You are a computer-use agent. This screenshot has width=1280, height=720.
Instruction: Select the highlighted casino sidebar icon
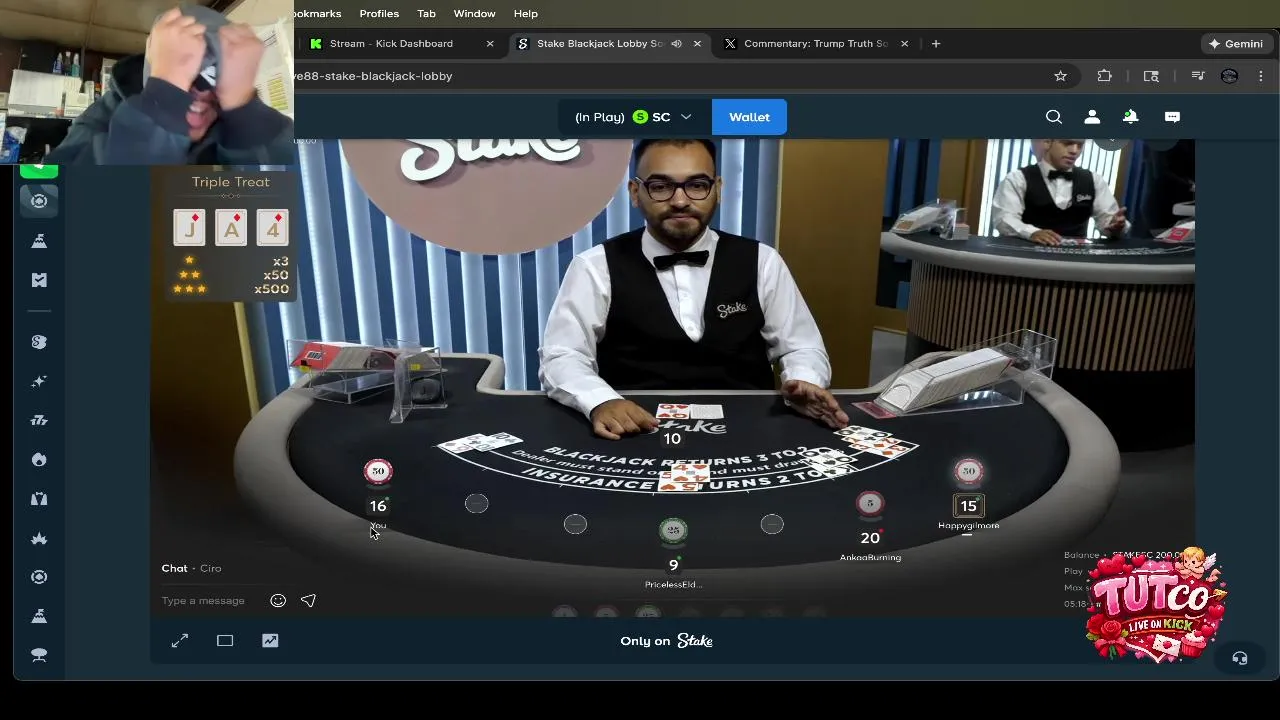pyautogui.click(x=39, y=201)
